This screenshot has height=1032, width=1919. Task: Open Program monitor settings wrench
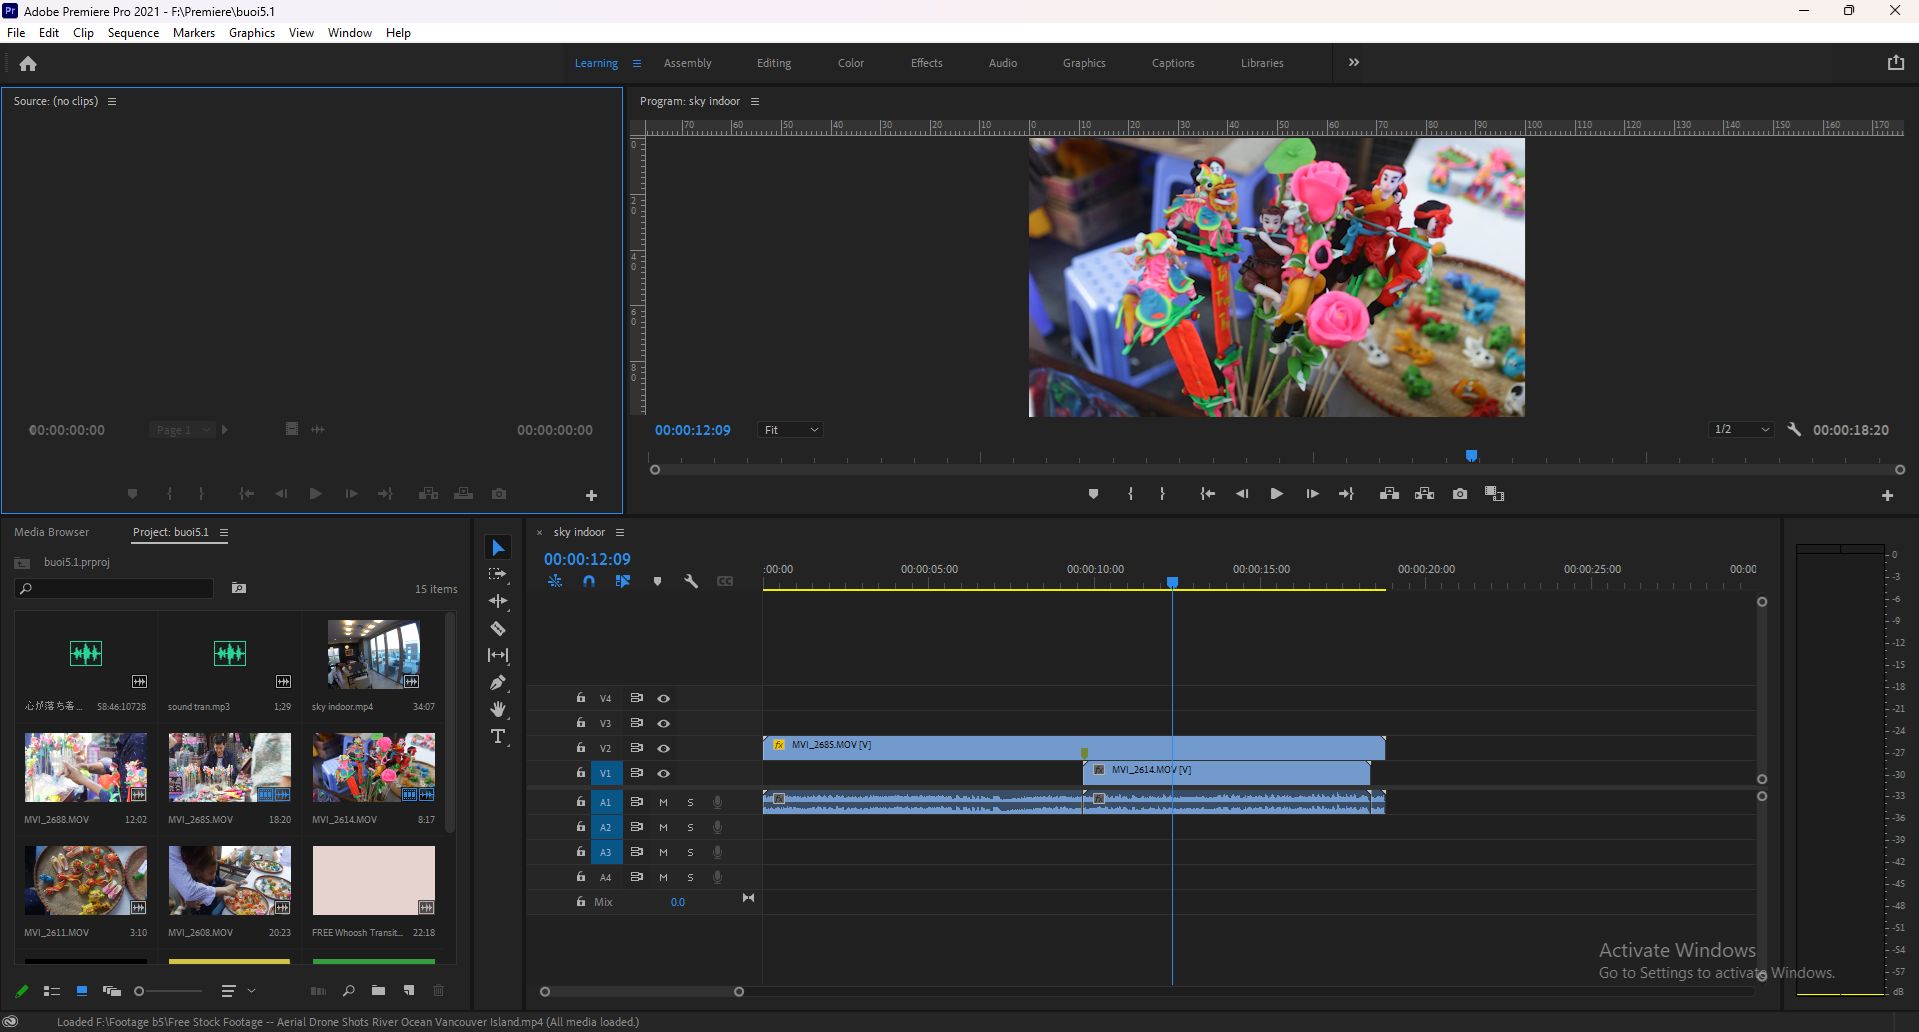(x=1794, y=429)
